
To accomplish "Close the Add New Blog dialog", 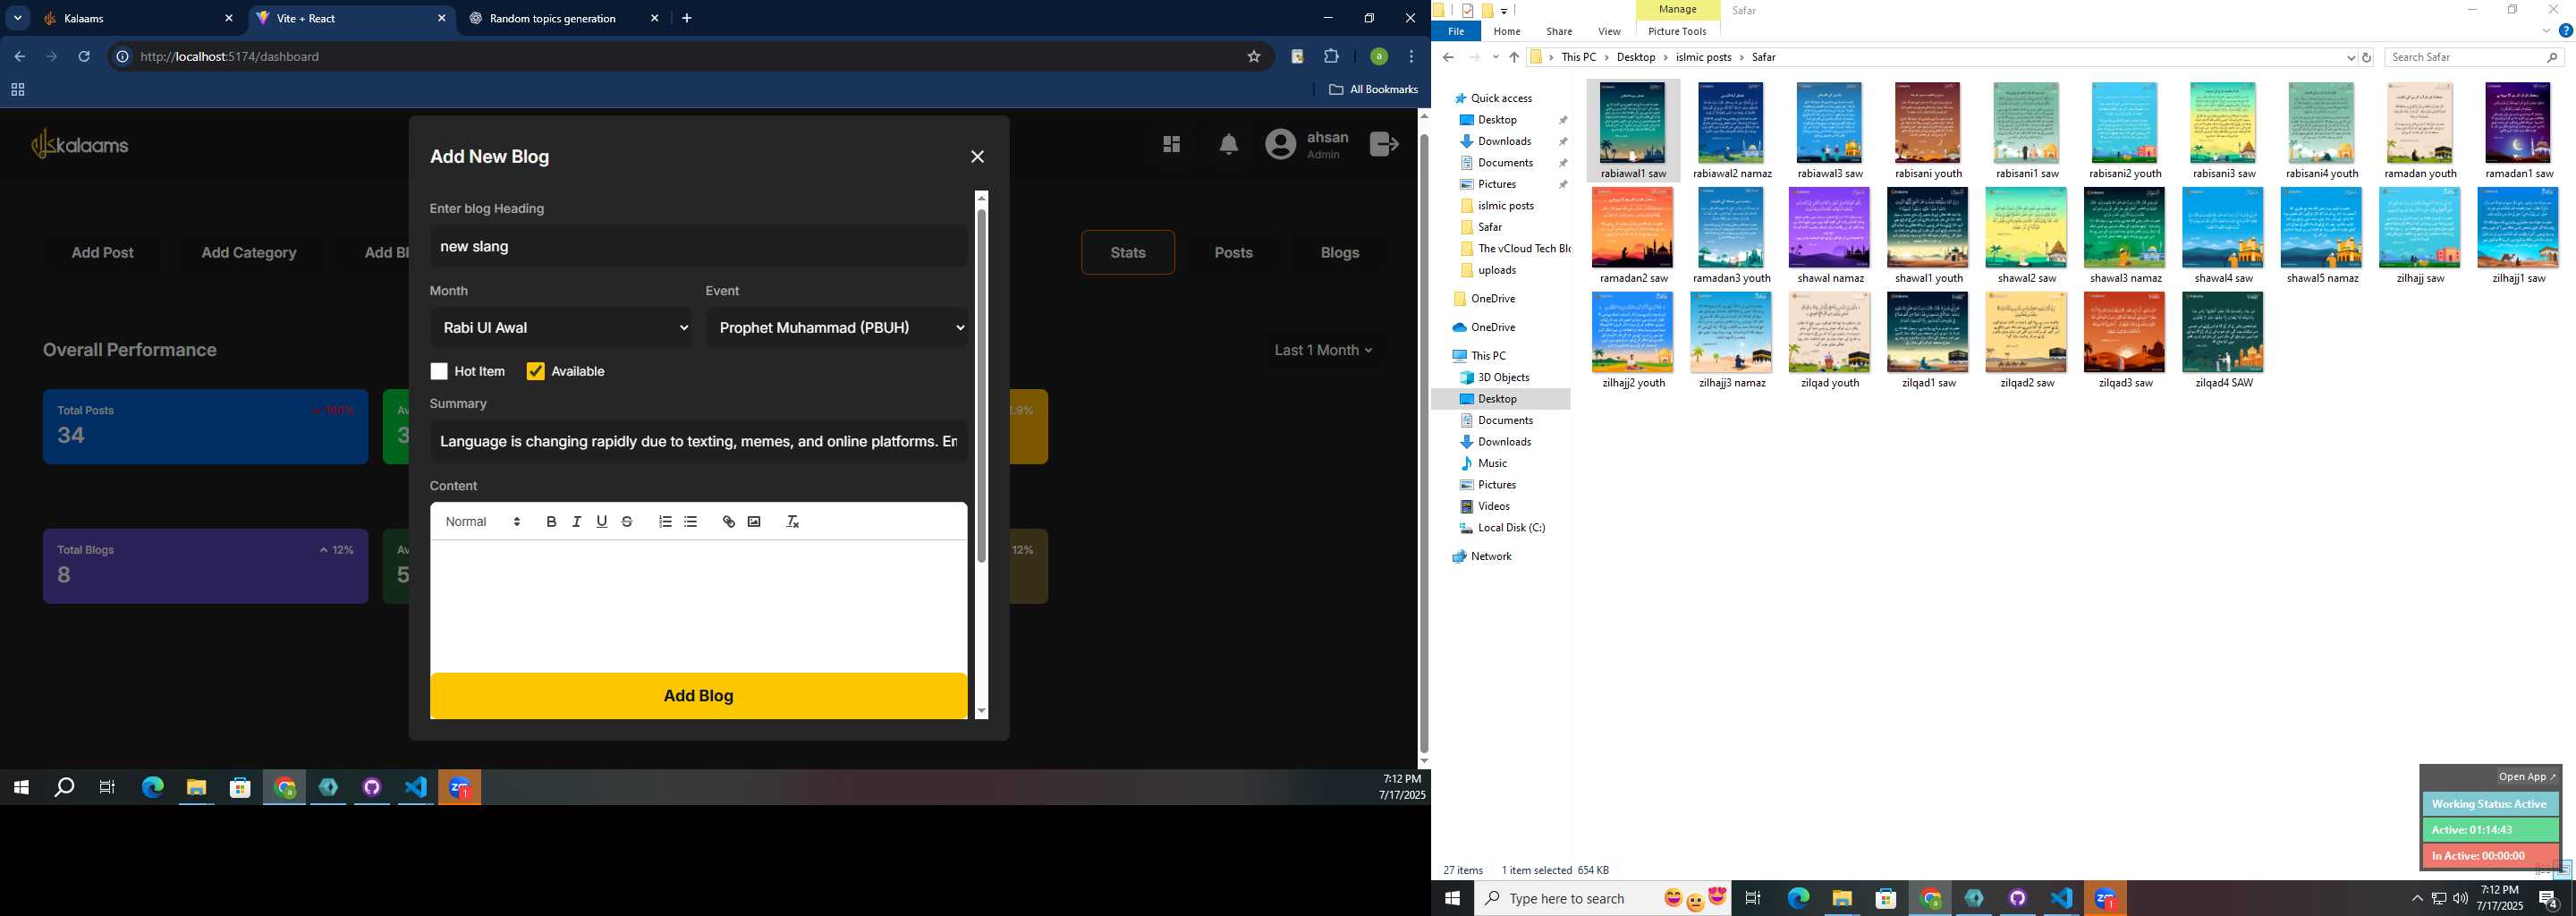I will (977, 157).
